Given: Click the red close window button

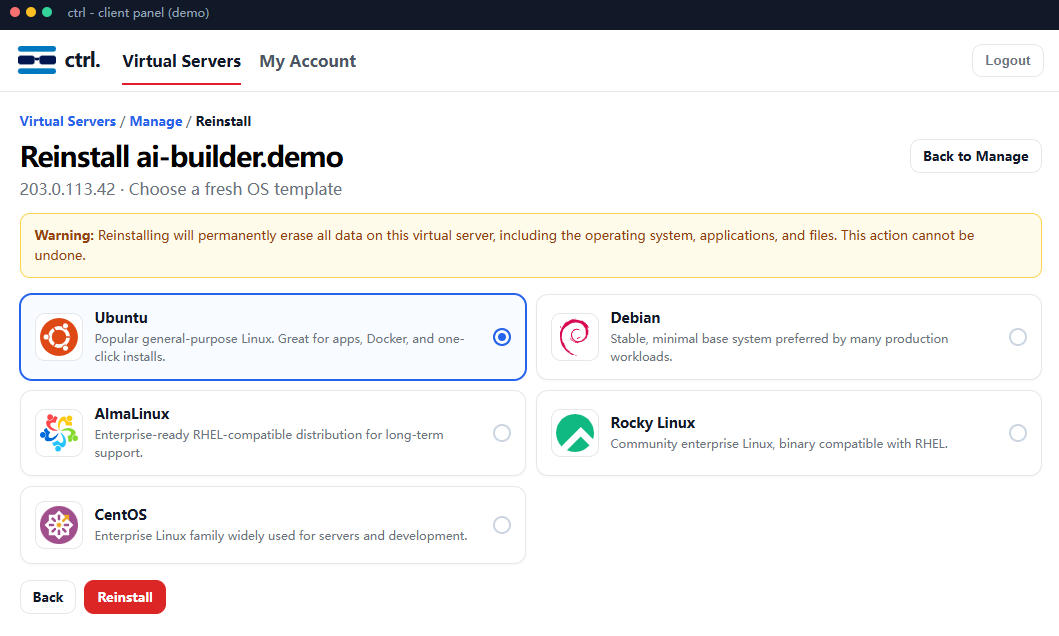Looking at the screenshot, I should (x=15, y=12).
